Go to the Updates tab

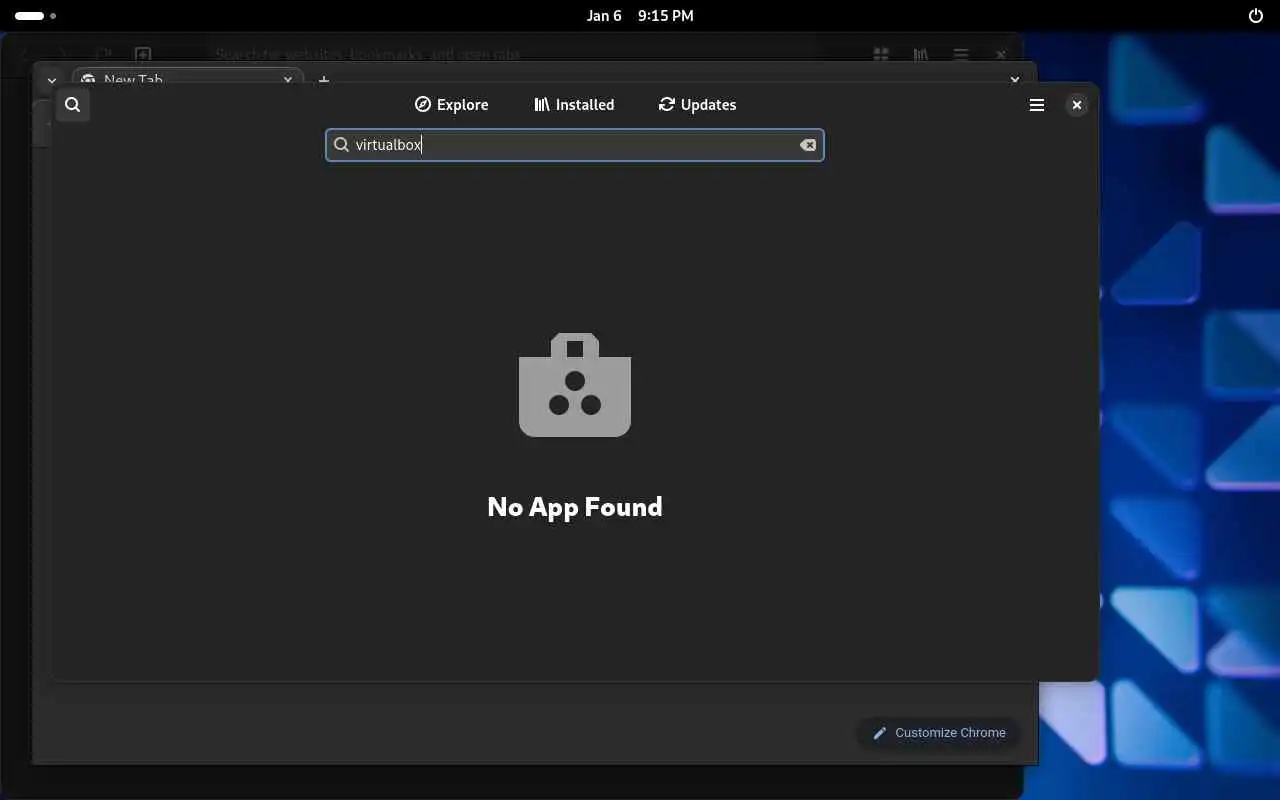coord(697,105)
